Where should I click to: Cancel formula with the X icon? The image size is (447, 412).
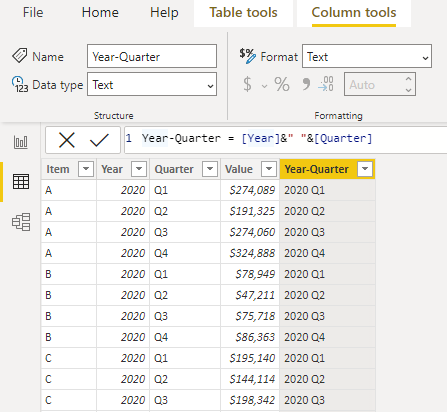coord(67,140)
